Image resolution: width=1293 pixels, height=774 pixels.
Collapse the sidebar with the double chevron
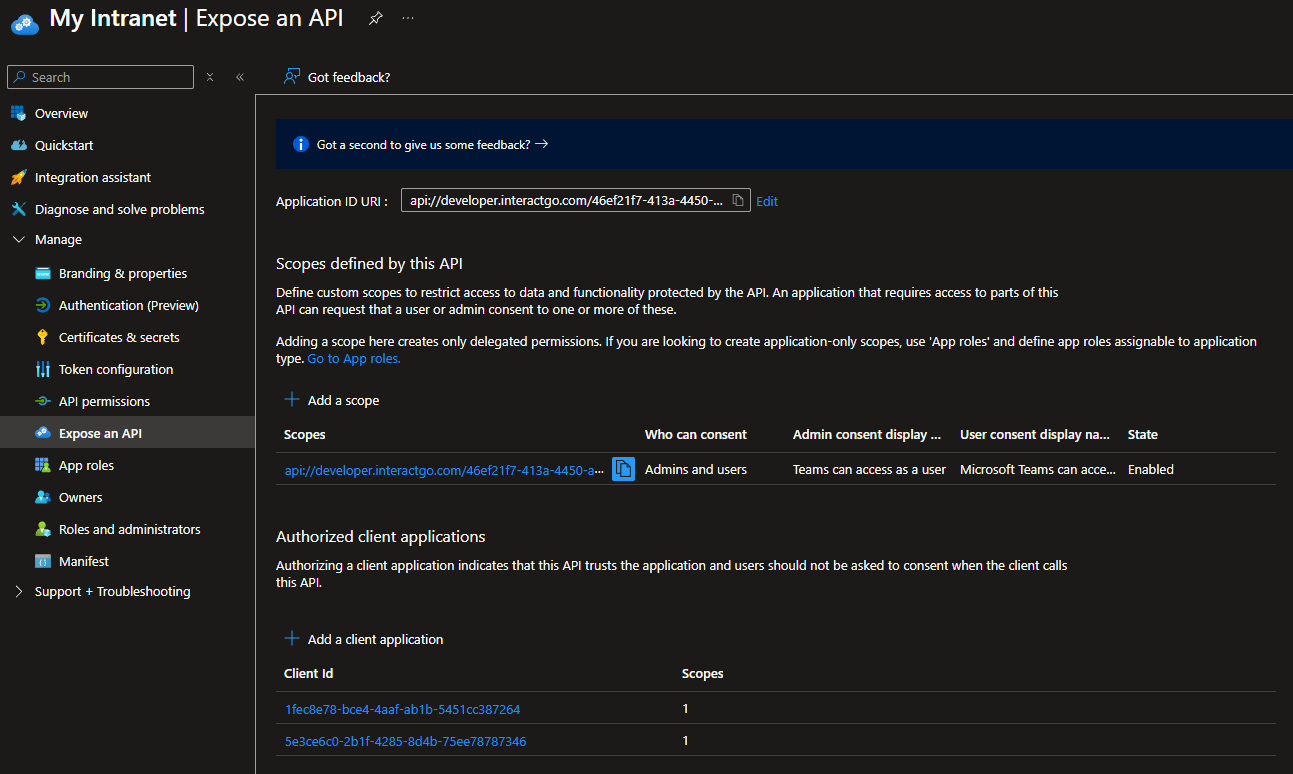(x=240, y=77)
